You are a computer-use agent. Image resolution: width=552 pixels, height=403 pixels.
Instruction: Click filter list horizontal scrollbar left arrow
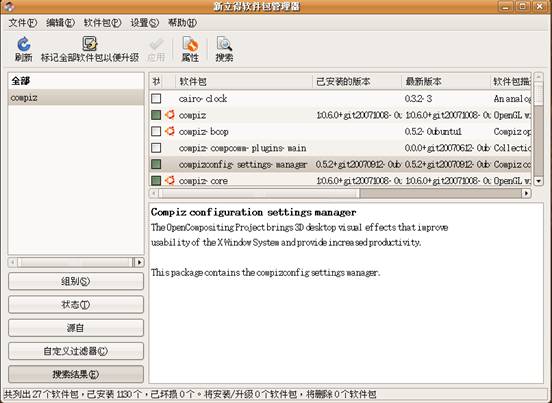pos(13,262)
